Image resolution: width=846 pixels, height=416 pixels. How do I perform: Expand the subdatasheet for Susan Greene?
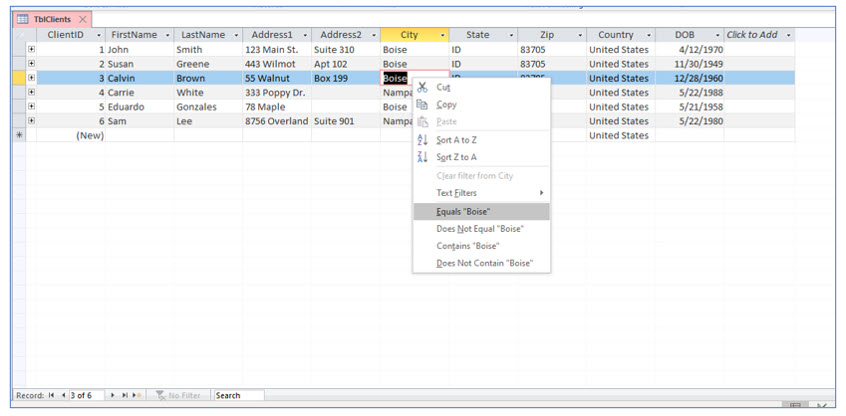[x=31, y=64]
